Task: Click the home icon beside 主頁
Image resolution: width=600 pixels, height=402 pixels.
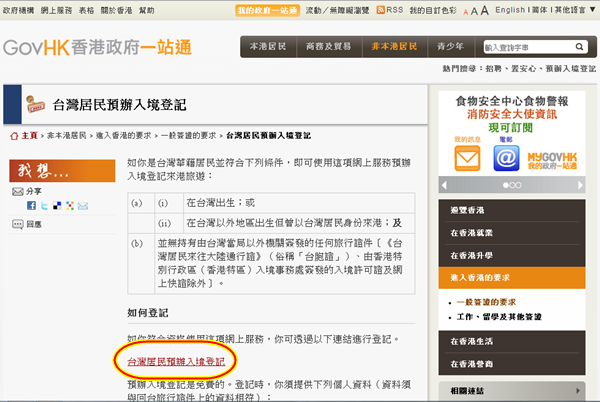Action: 14,136
